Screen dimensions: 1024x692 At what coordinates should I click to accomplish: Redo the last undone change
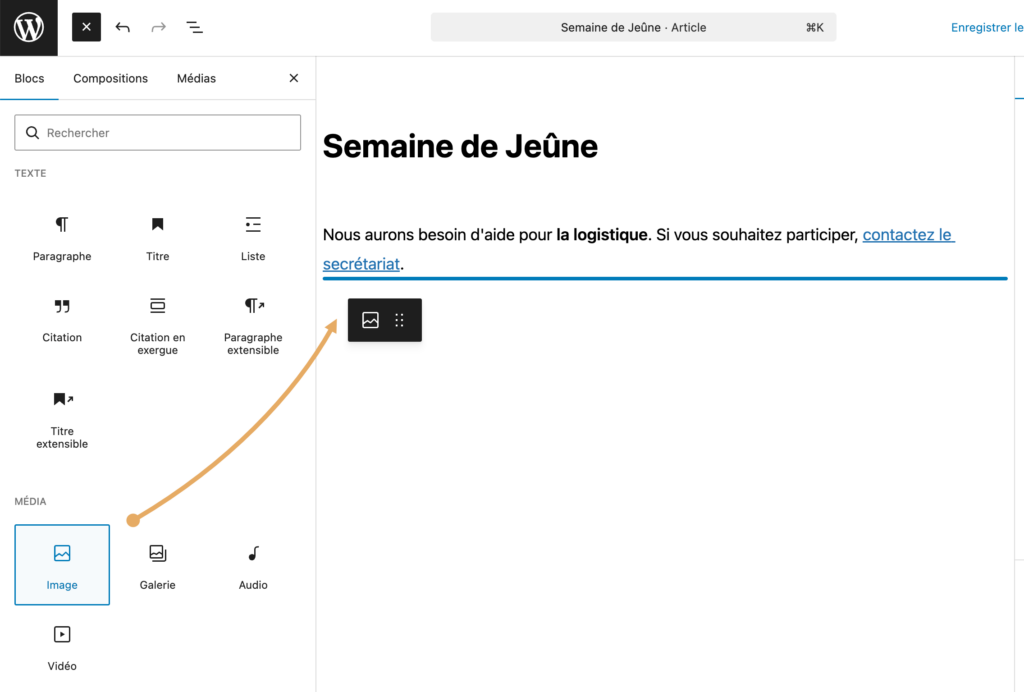click(158, 27)
